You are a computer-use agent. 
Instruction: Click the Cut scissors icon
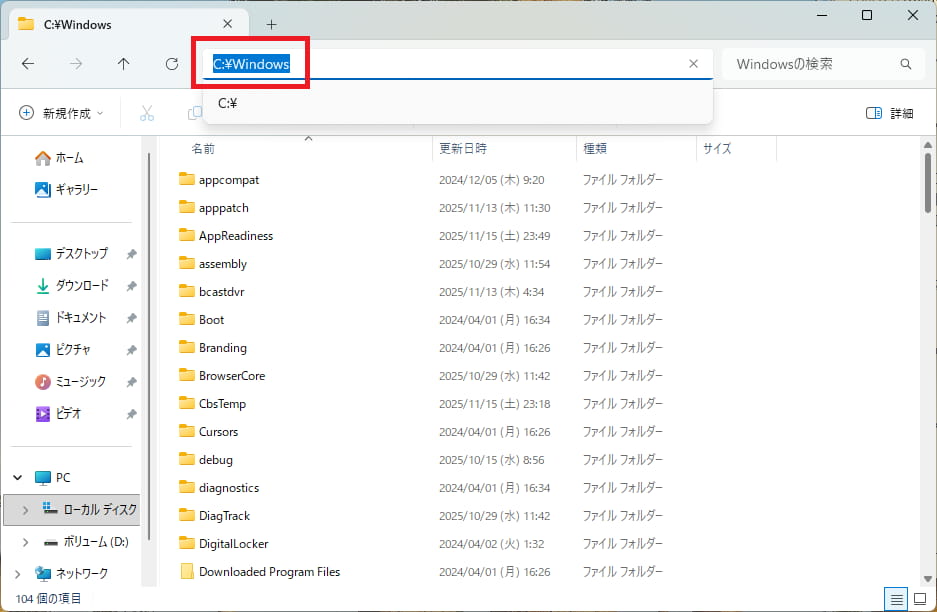point(147,113)
